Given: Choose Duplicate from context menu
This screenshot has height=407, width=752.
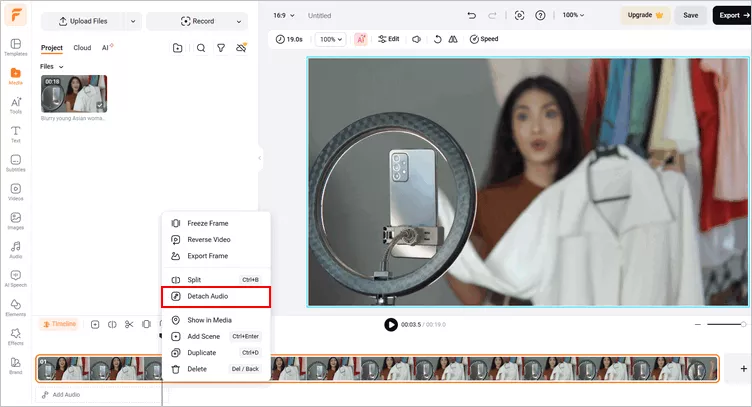Looking at the screenshot, I should 216,353.
